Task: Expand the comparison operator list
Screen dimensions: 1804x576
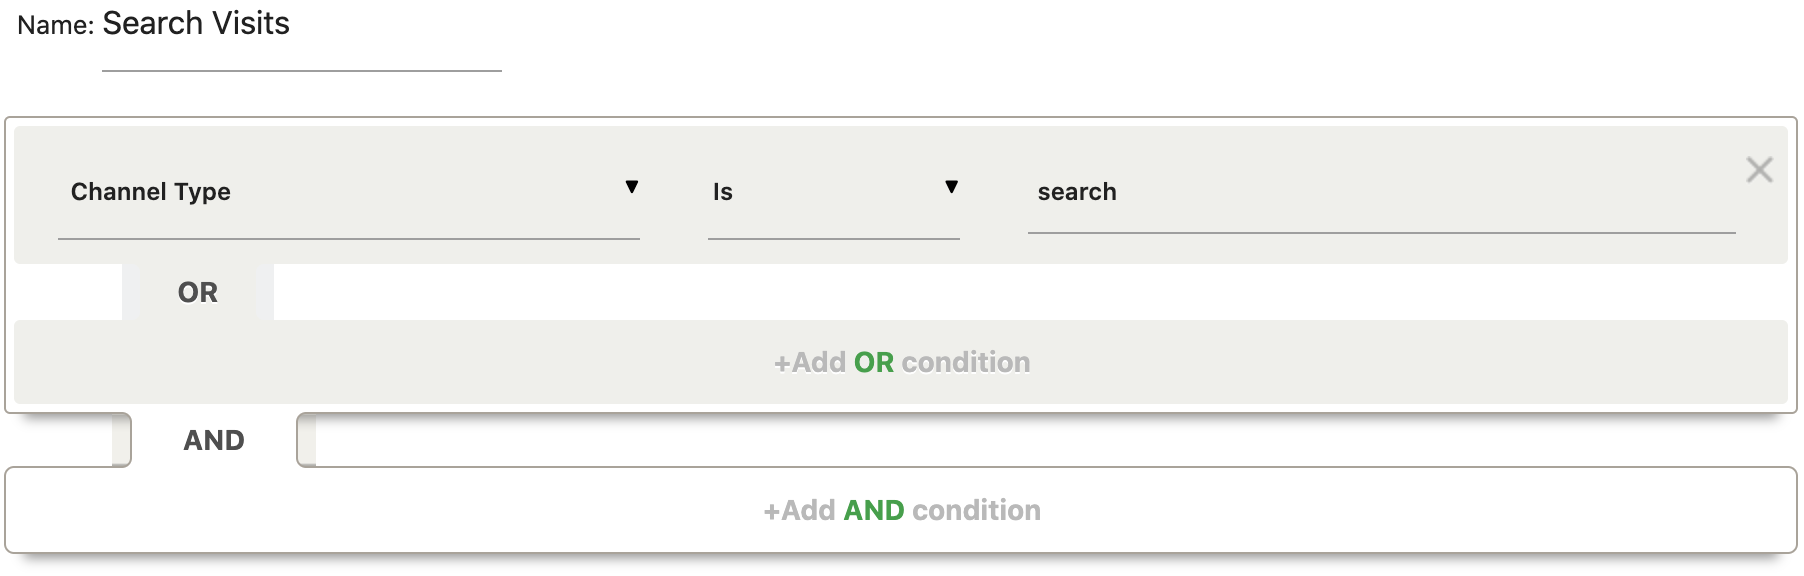Action: [952, 186]
